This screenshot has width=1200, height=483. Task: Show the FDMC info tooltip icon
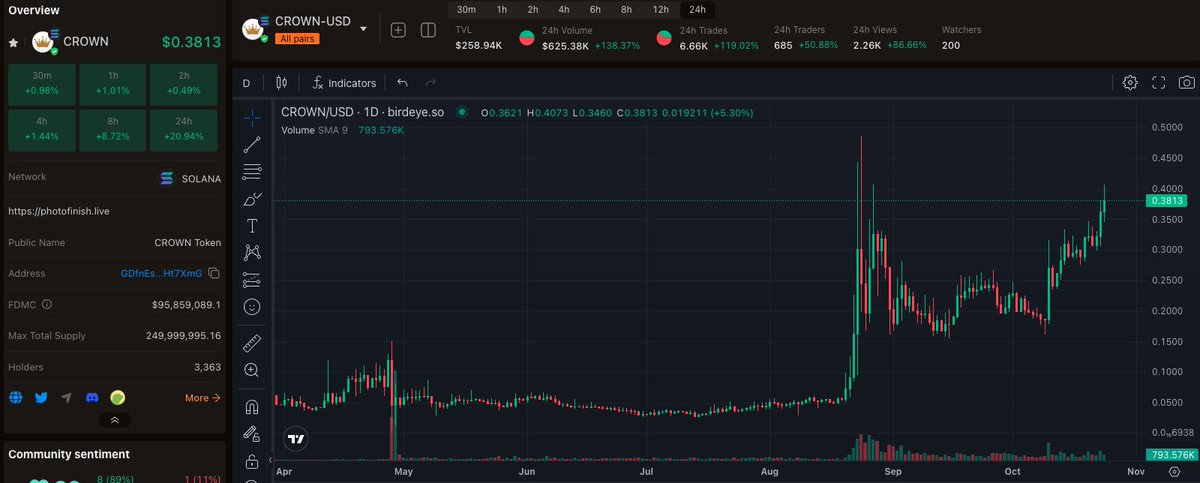(47, 304)
